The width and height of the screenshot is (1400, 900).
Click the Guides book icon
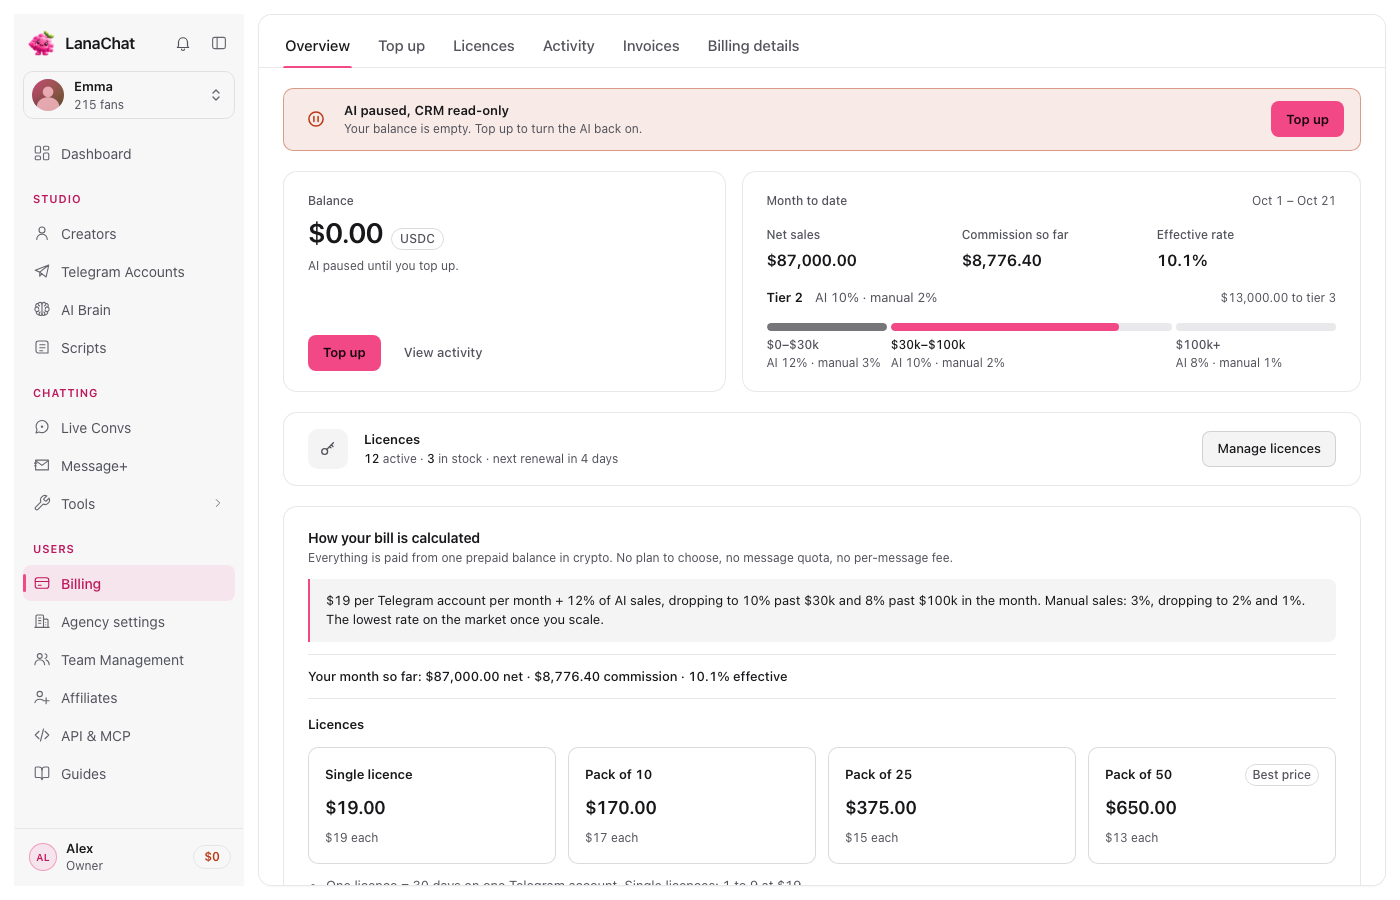coord(42,773)
